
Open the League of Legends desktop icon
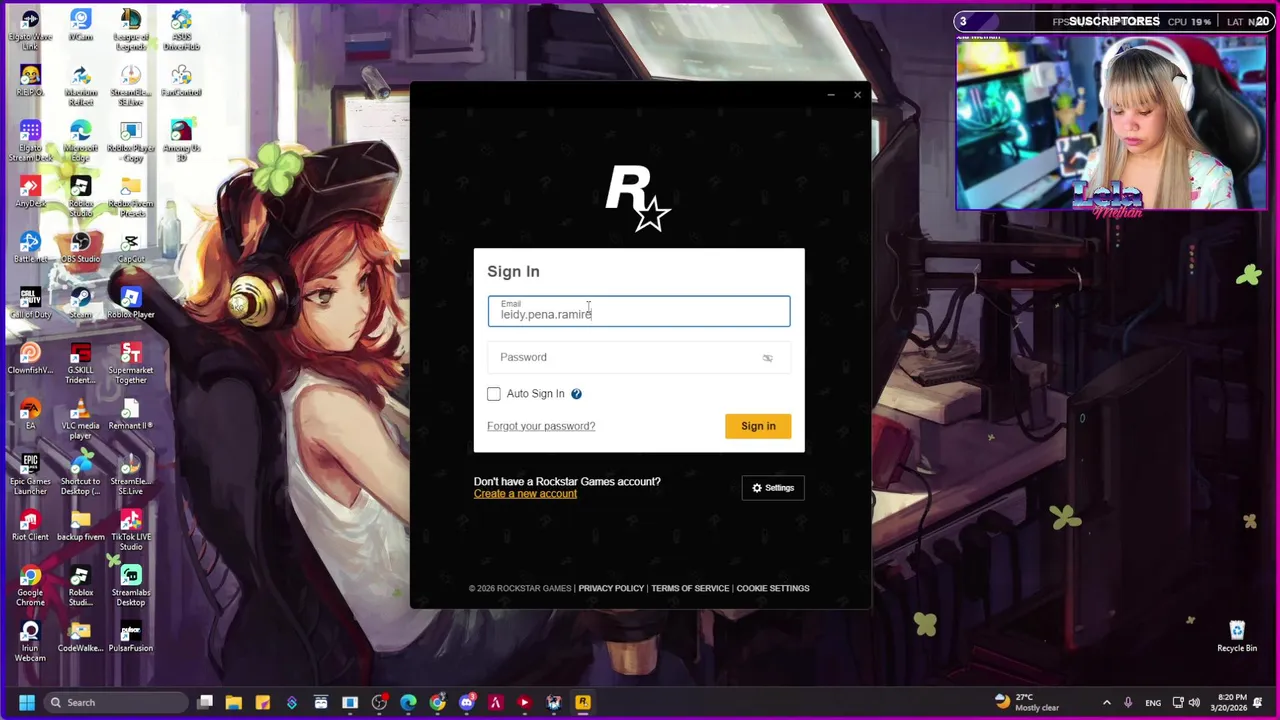click(x=131, y=30)
